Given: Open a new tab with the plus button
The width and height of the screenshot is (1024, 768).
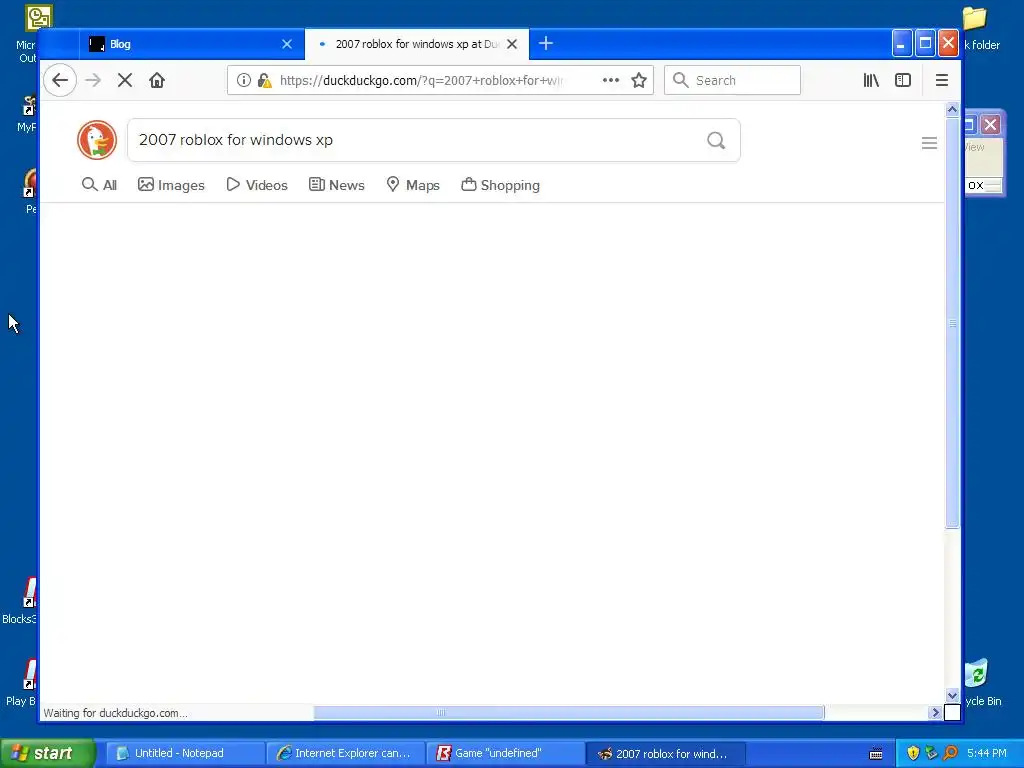Looking at the screenshot, I should tap(546, 44).
